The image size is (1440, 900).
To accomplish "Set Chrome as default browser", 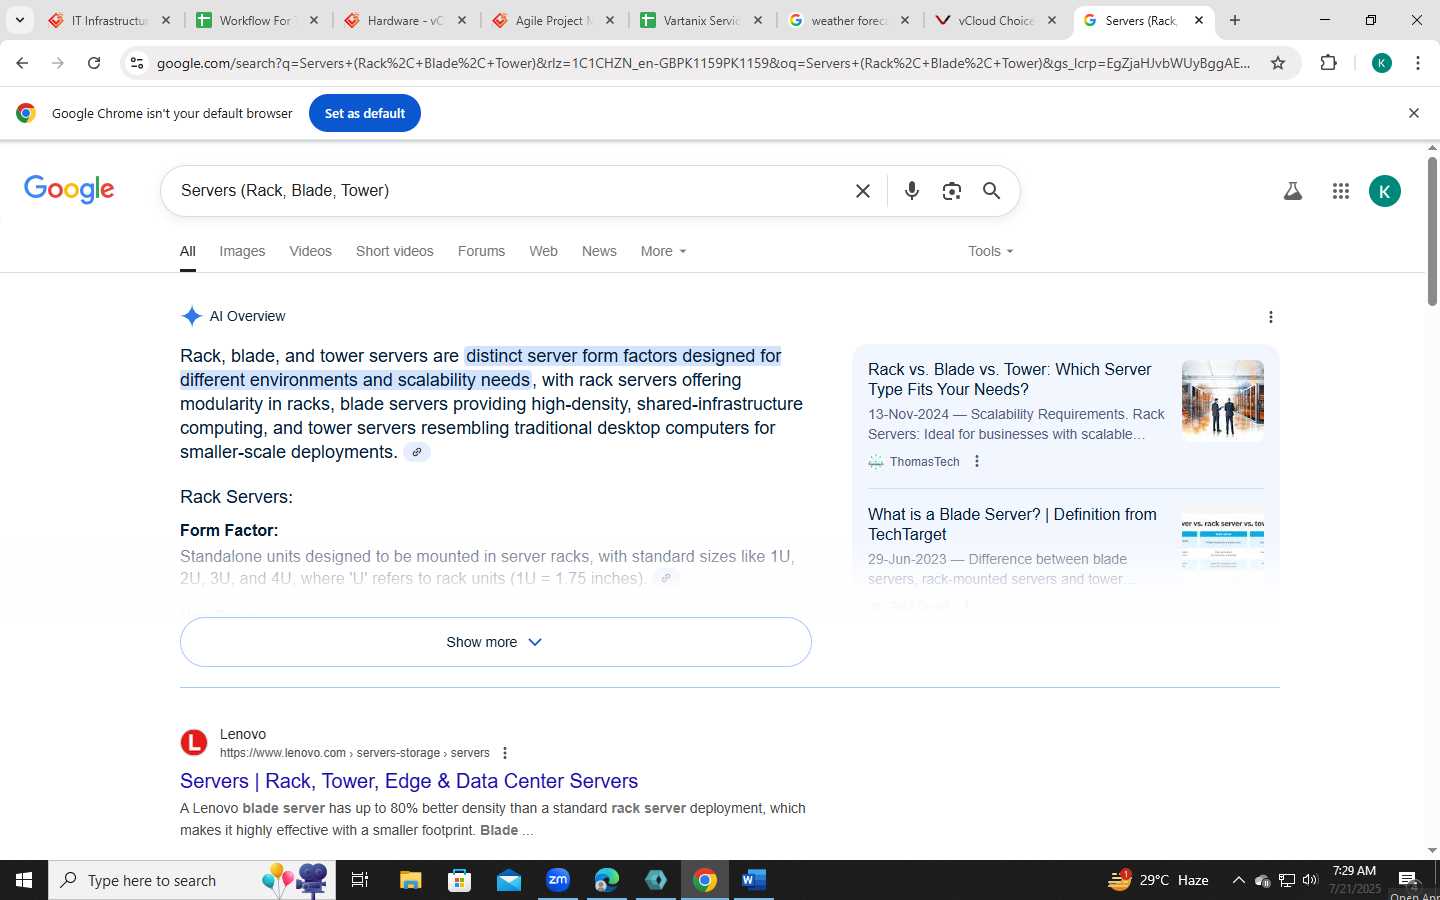I will coord(365,113).
